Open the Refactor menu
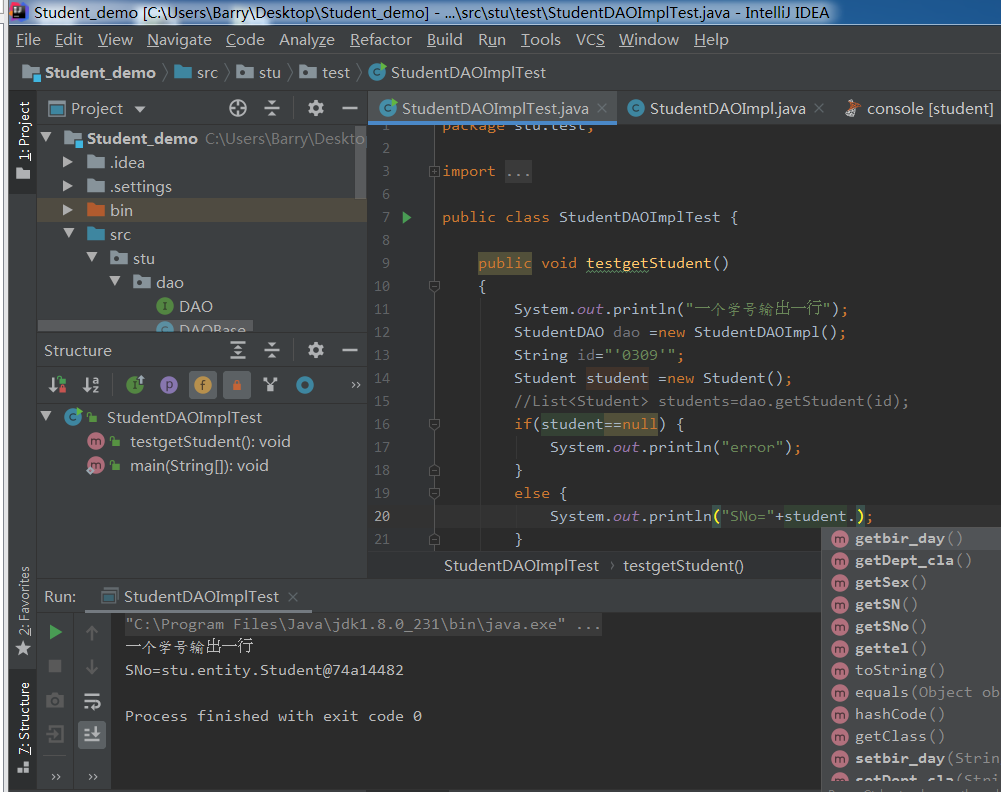Image resolution: width=1001 pixels, height=792 pixels. tap(380, 40)
